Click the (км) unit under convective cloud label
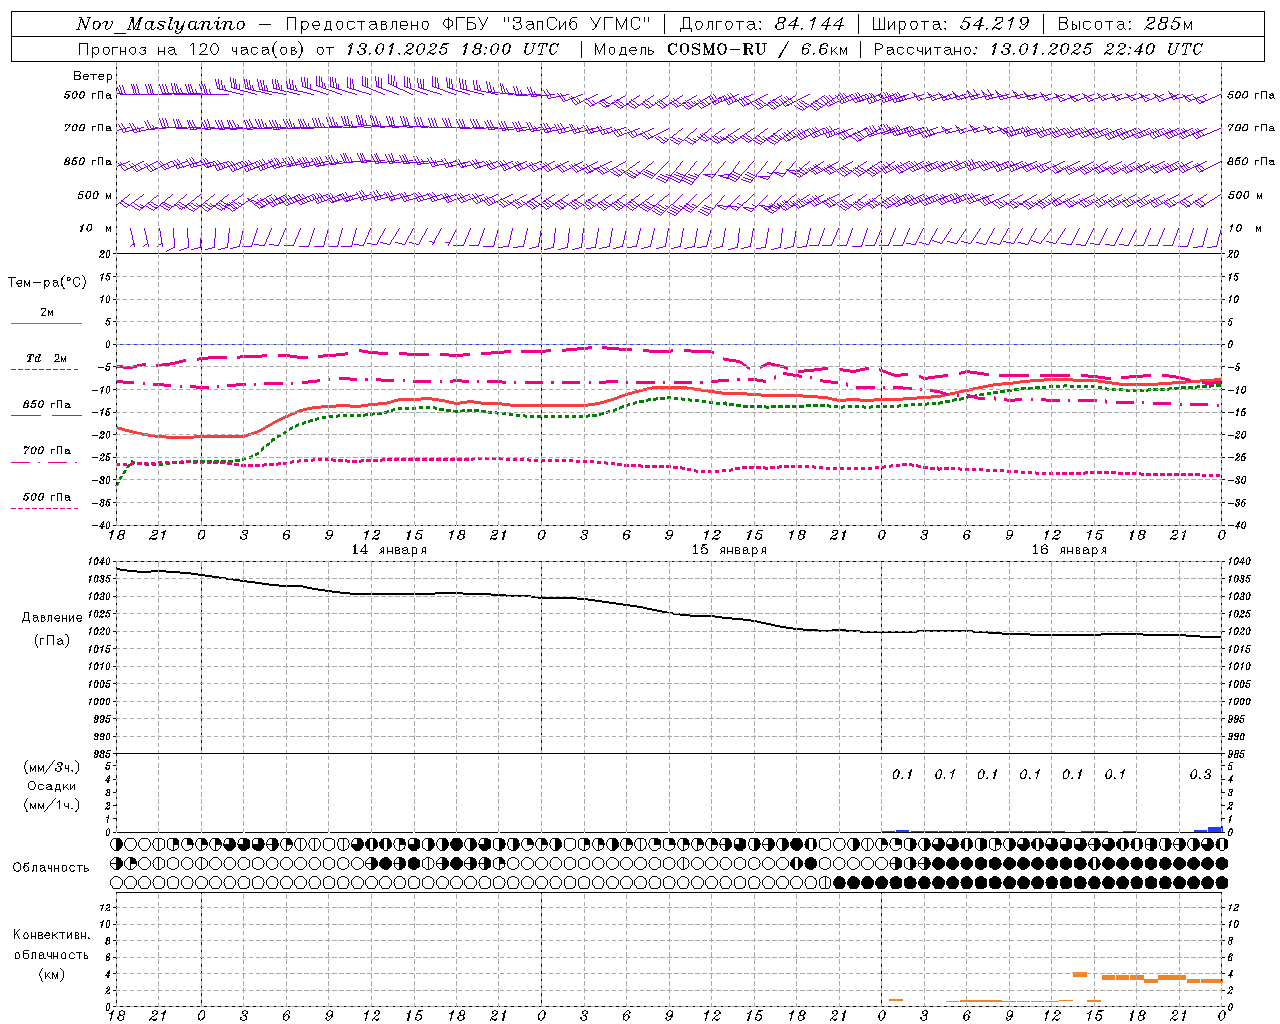Image resolution: width=1280 pixels, height=1024 pixels. pyautogui.click(x=51, y=973)
